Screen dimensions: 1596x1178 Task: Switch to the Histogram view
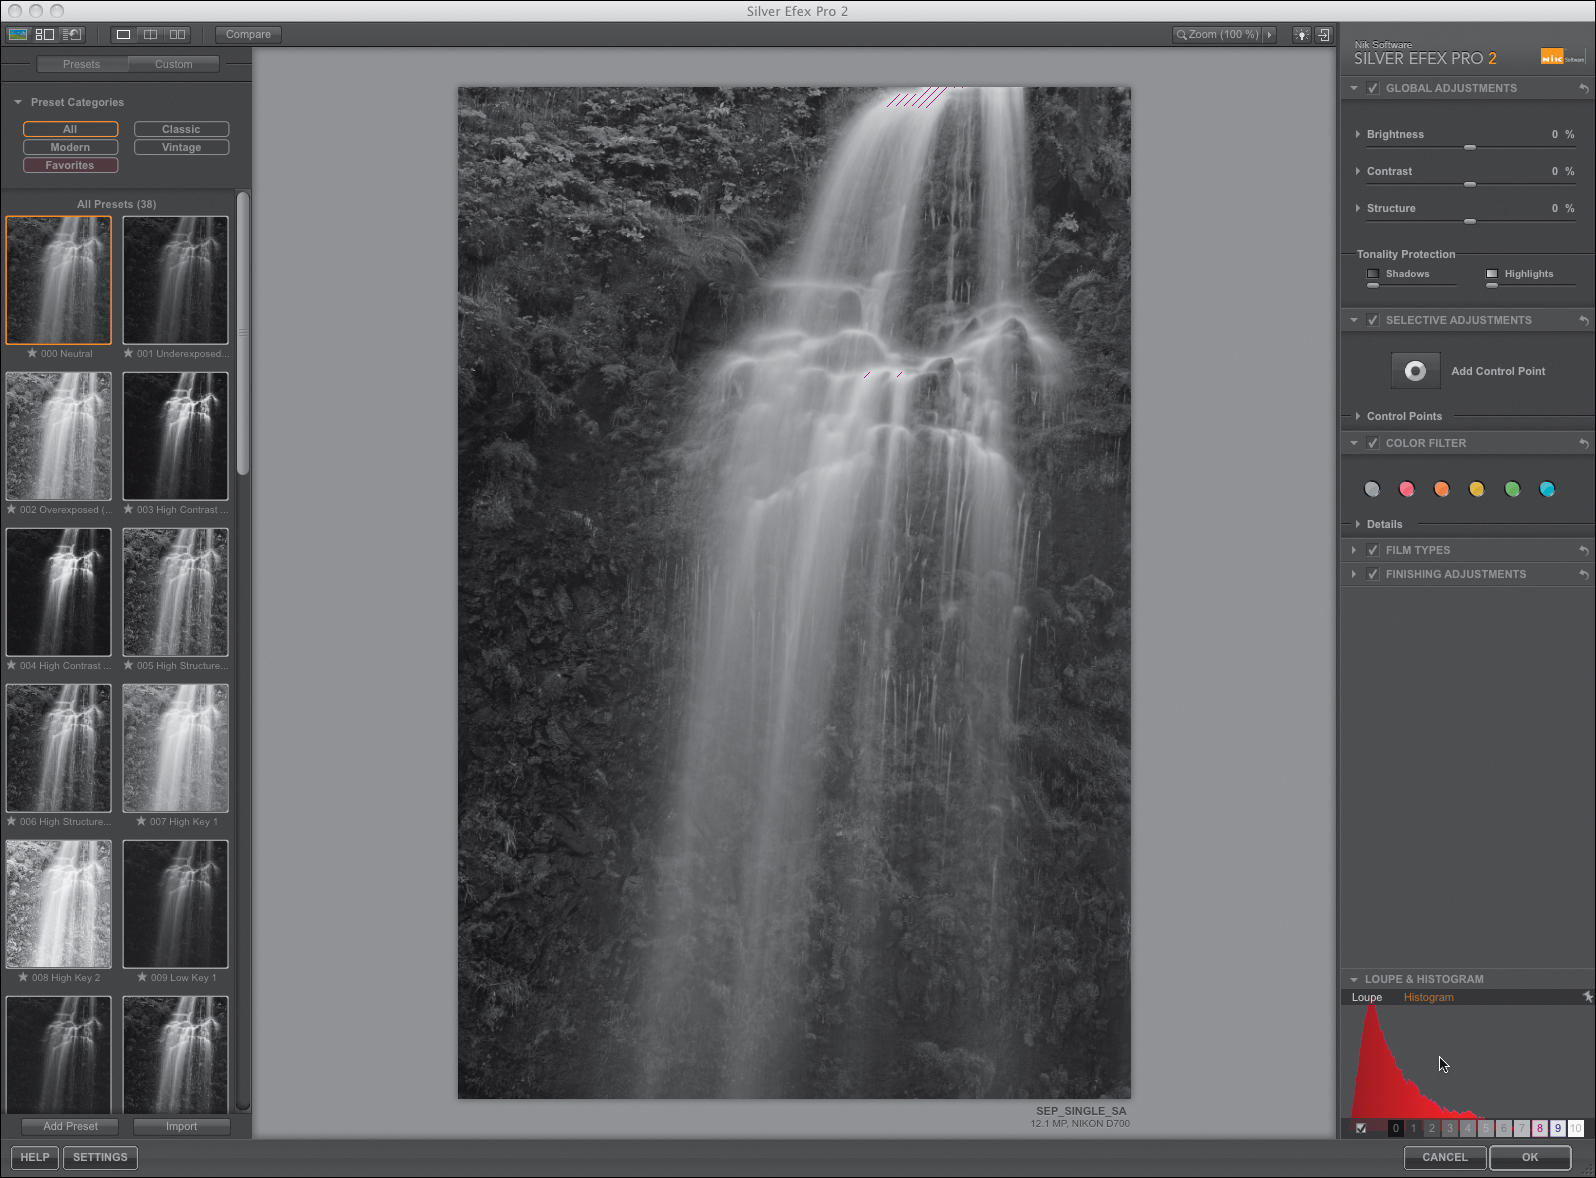coord(1428,997)
